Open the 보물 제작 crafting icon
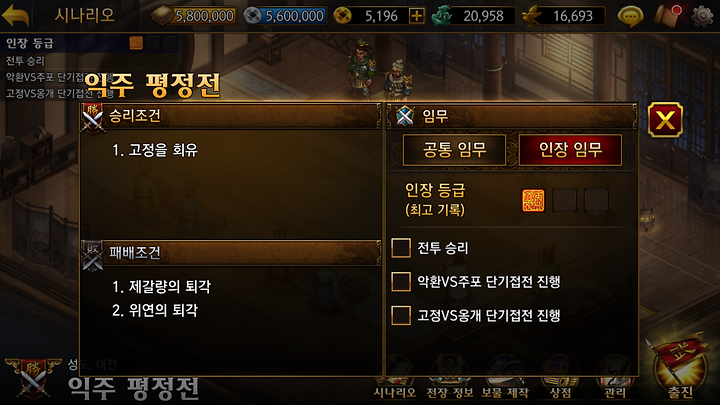The image size is (720, 405). pyautogui.click(x=505, y=379)
